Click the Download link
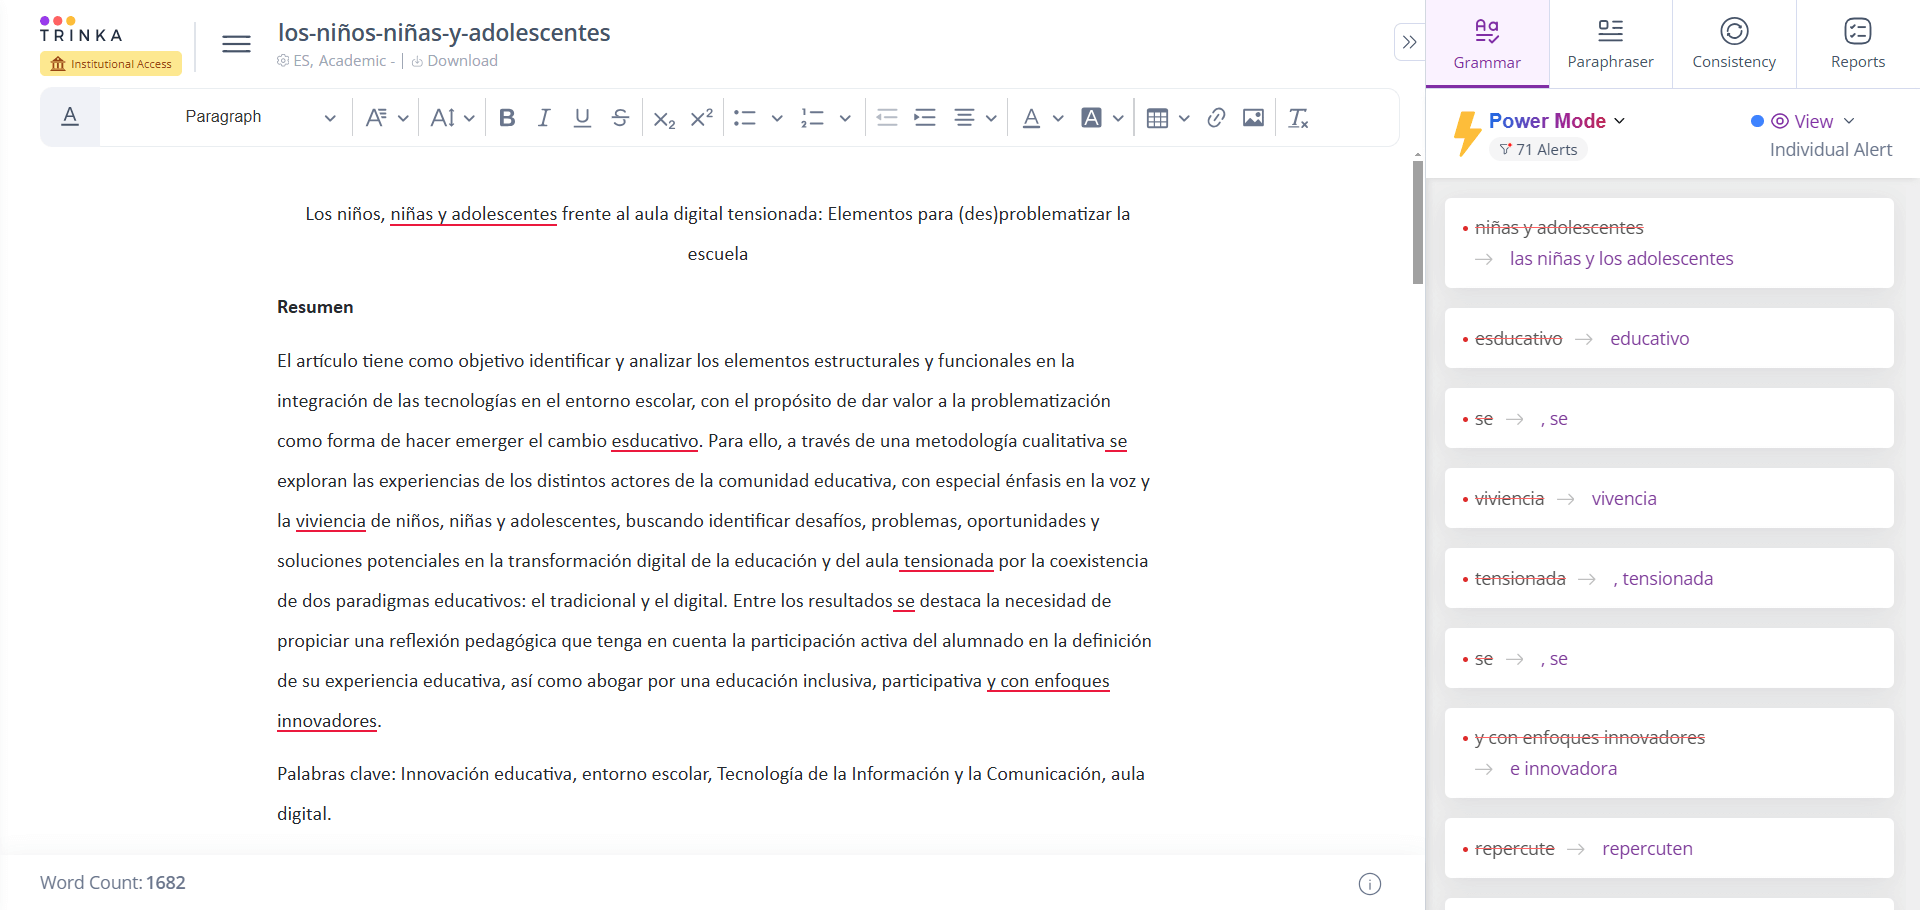The height and width of the screenshot is (910, 1920). [x=454, y=61]
